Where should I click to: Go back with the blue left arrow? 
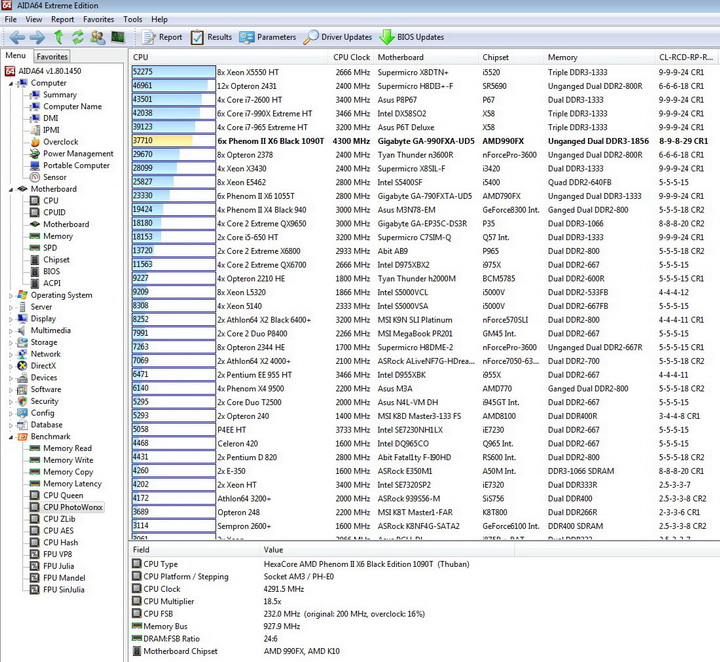17,37
